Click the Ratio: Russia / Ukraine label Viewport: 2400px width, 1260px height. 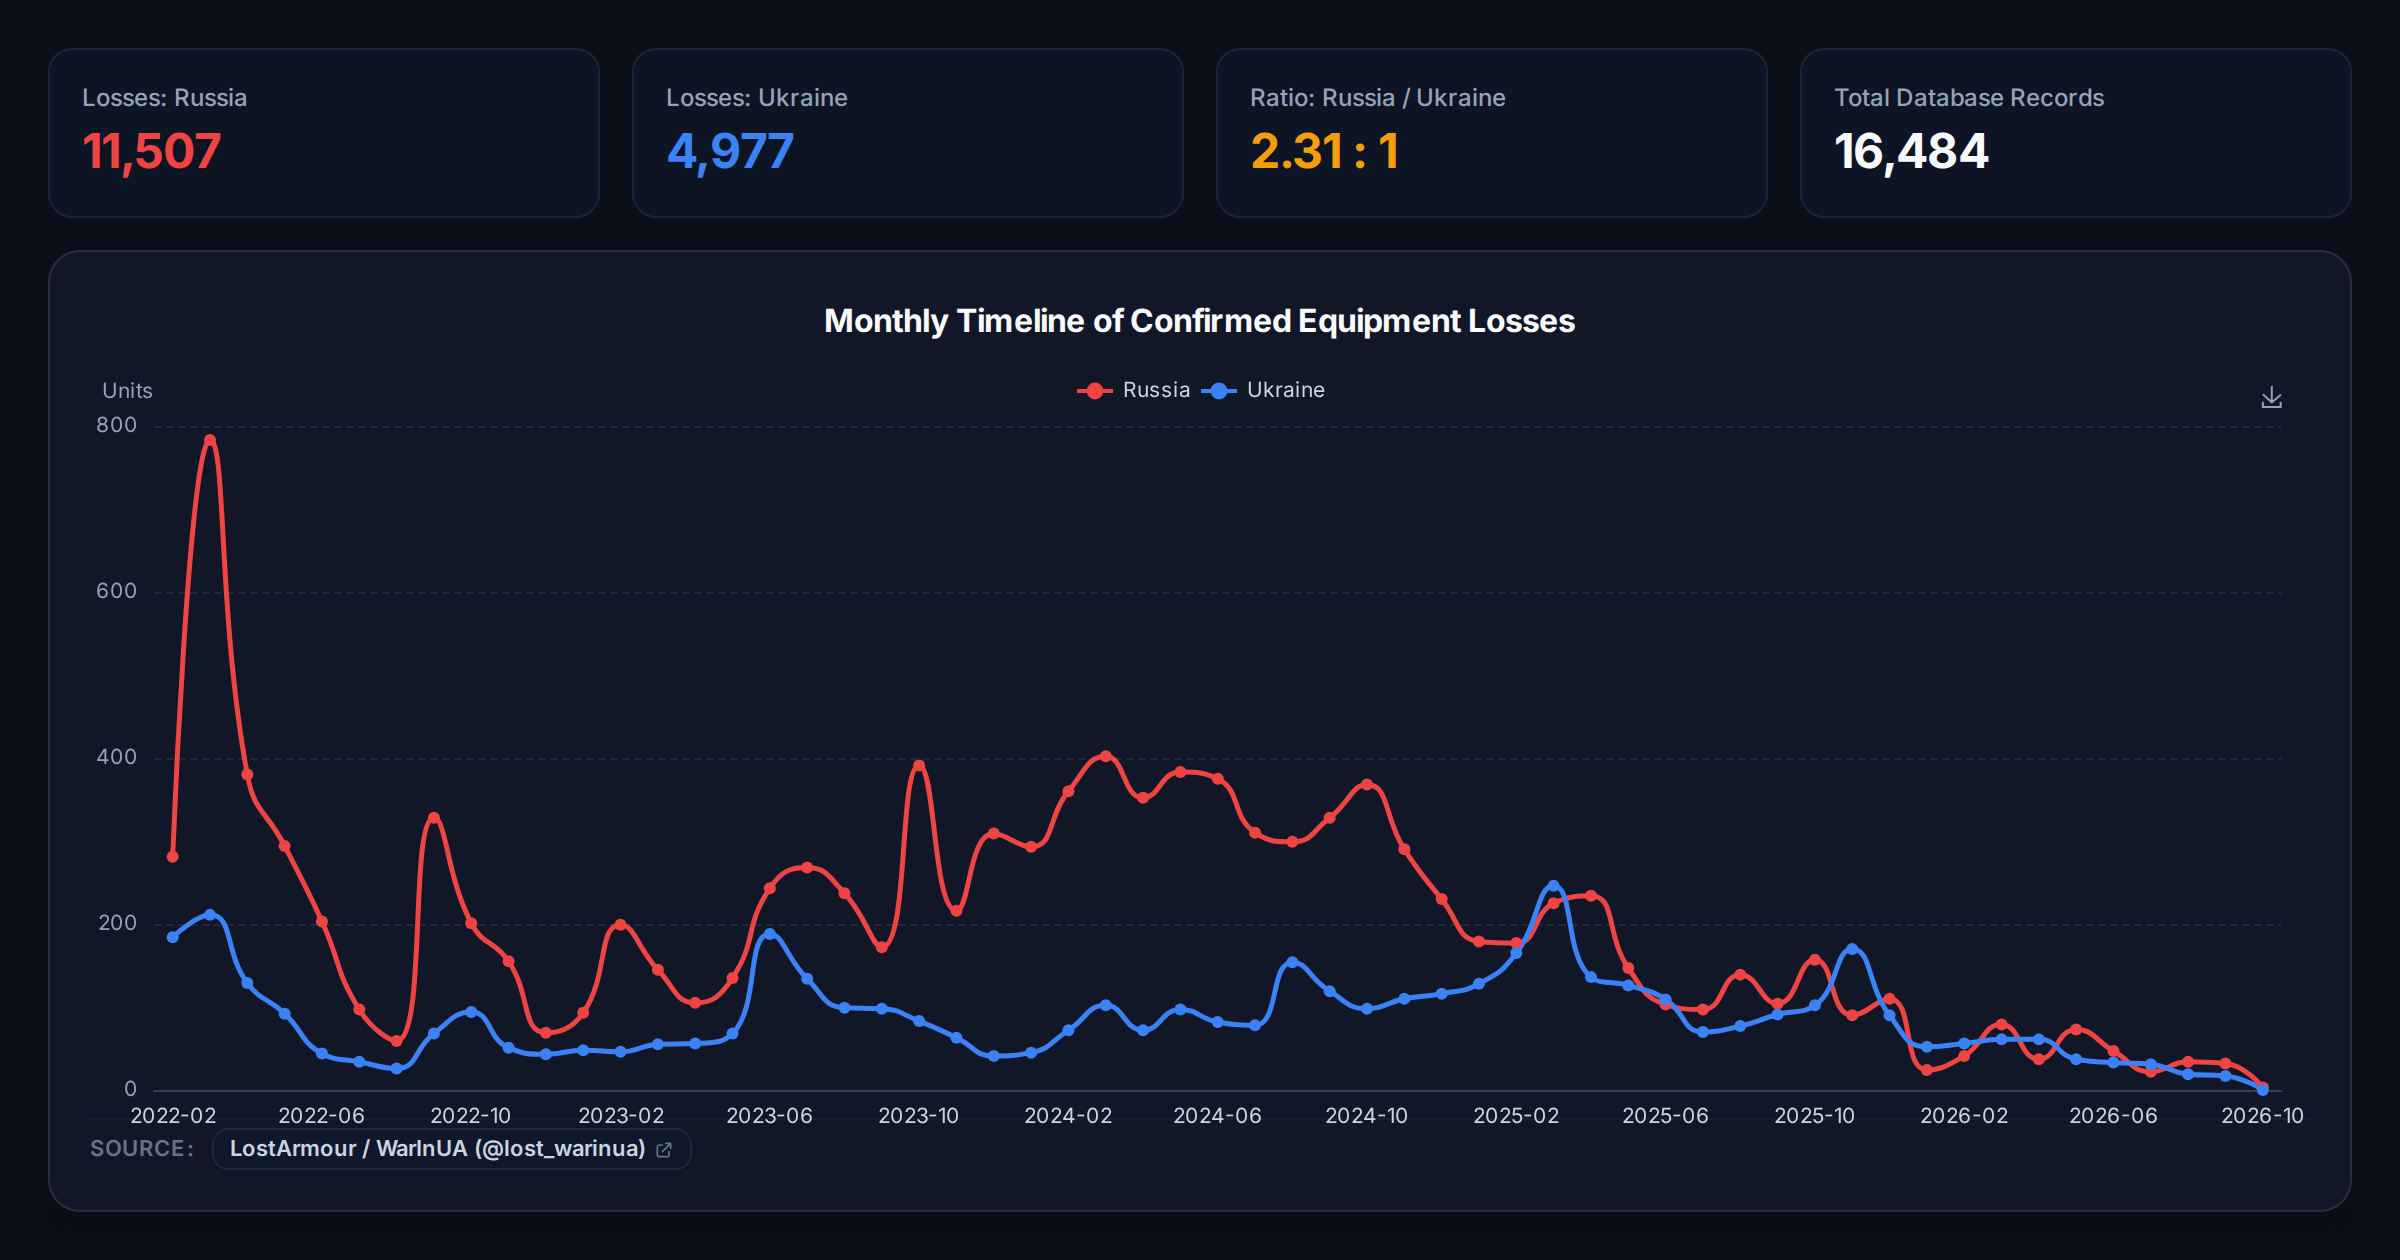pyautogui.click(x=1378, y=98)
